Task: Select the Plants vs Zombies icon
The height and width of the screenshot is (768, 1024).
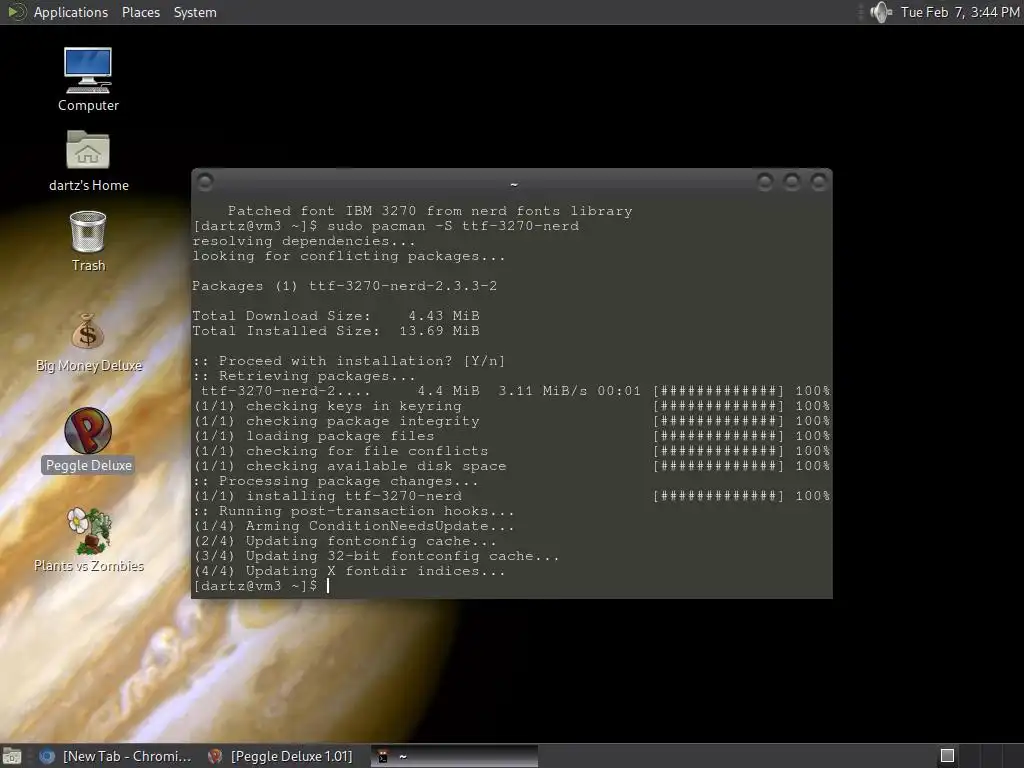Action: [x=88, y=540]
